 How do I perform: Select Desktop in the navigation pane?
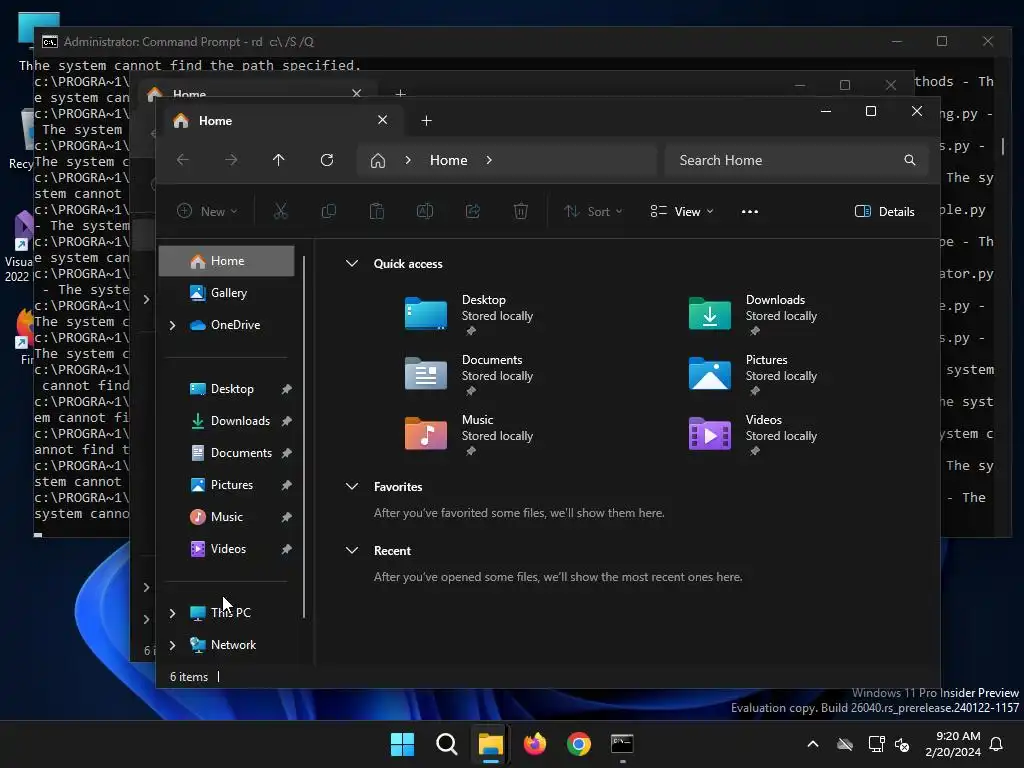[227, 389]
